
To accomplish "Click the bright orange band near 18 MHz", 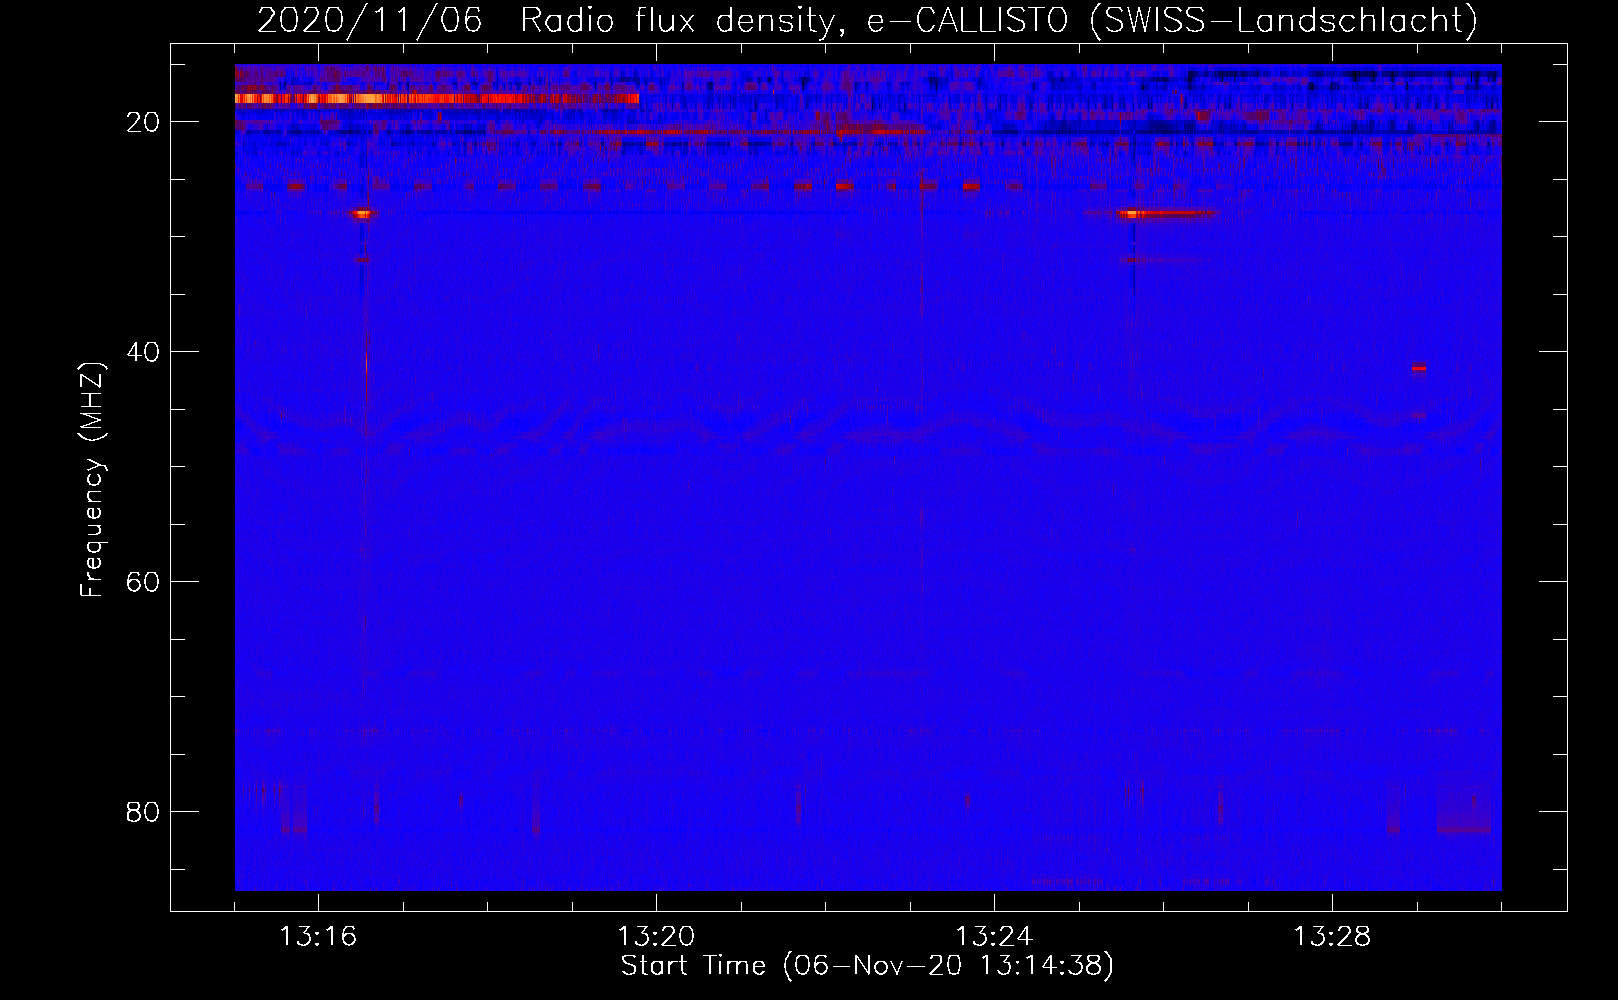I will pyautogui.click(x=437, y=99).
